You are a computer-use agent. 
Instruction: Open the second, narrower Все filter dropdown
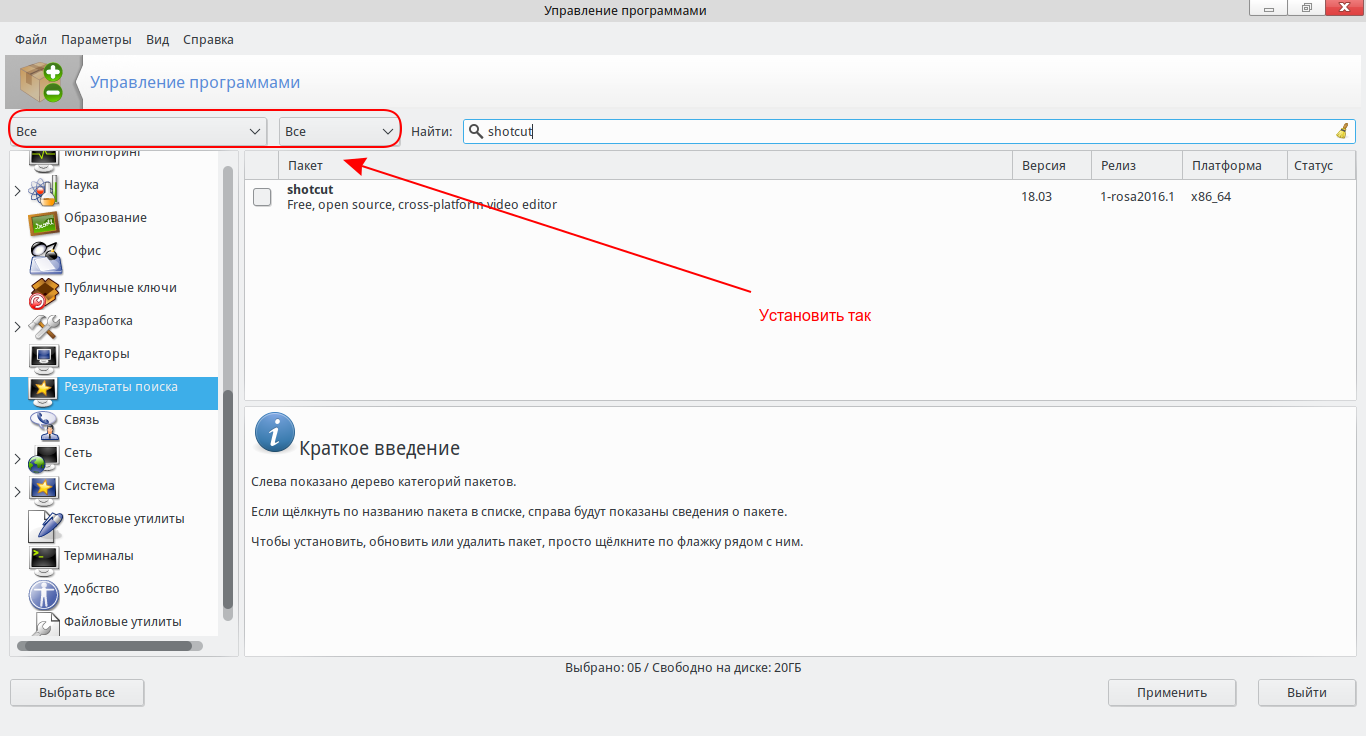click(x=339, y=131)
